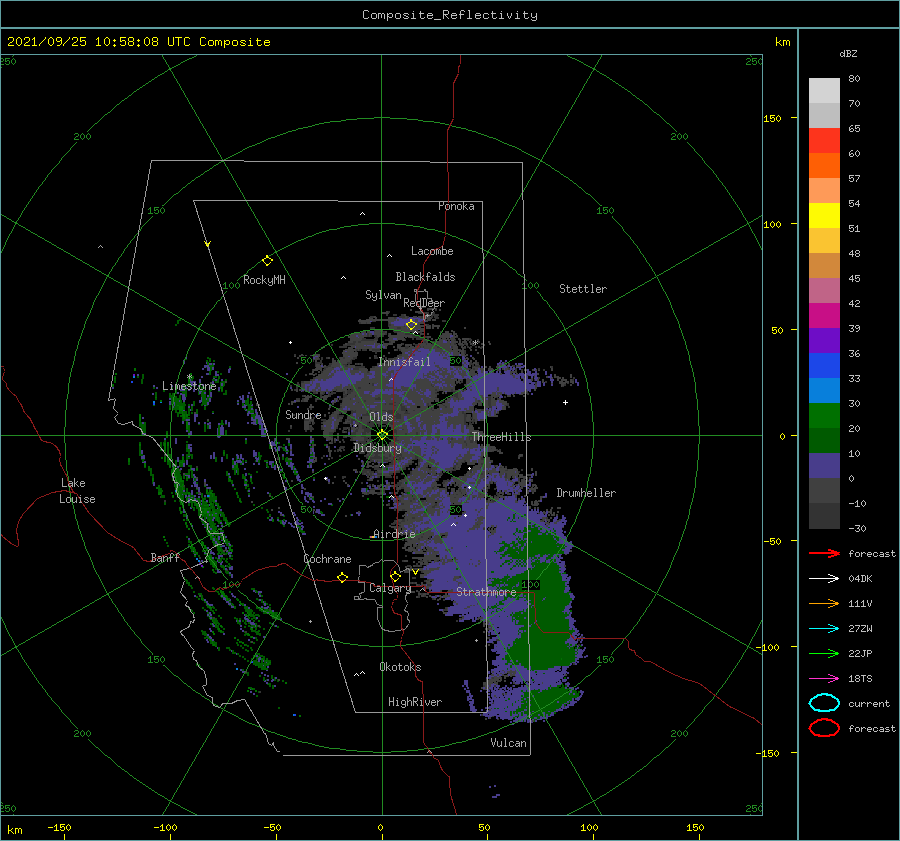The width and height of the screenshot is (900, 841).
Task: Click the 'HighRiver' map label
Action: [x=415, y=702]
